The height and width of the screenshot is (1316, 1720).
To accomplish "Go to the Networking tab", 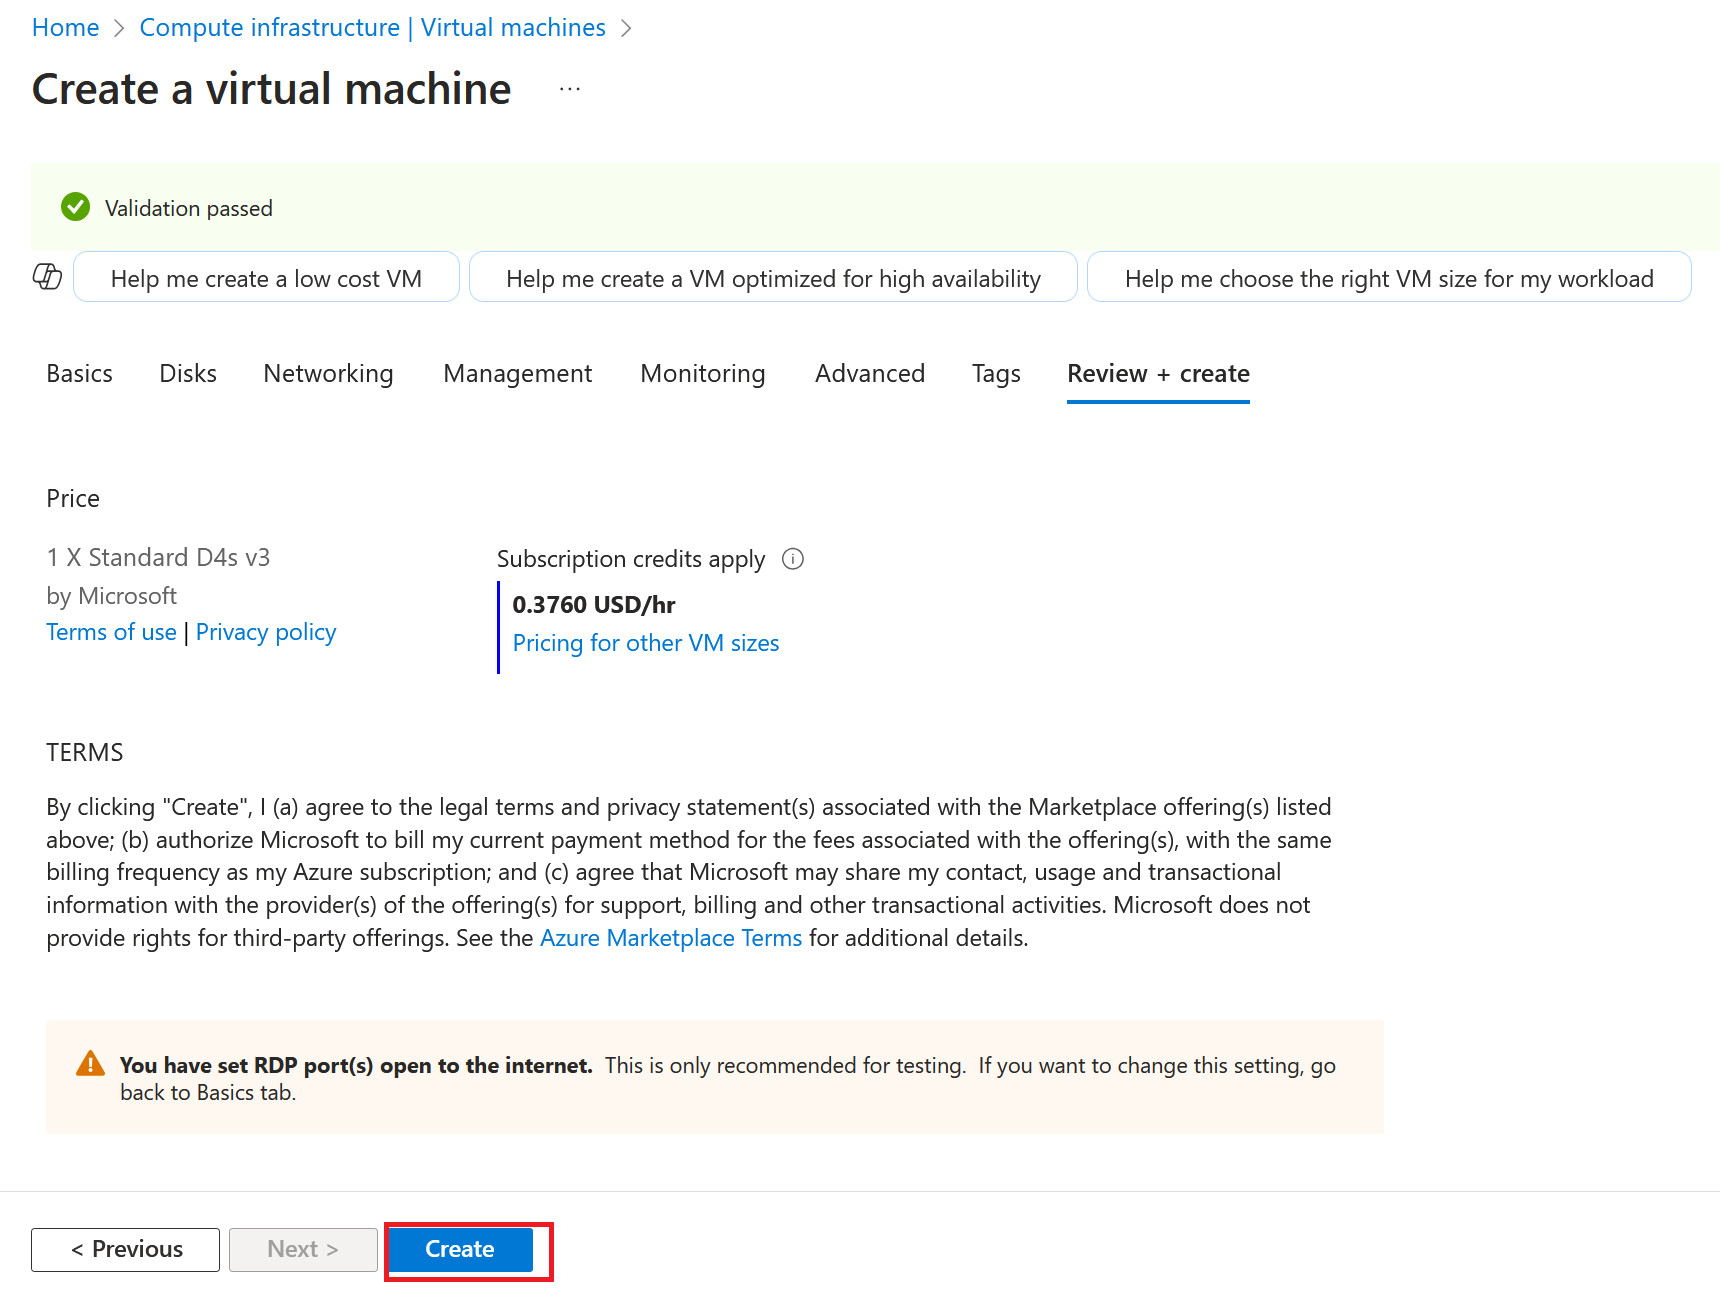I will (328, 373).
